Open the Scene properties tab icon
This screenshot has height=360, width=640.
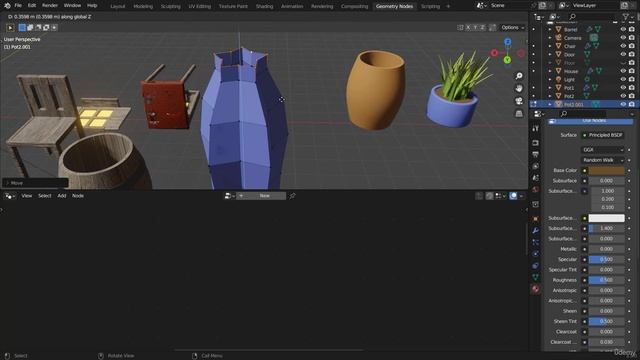536,178
